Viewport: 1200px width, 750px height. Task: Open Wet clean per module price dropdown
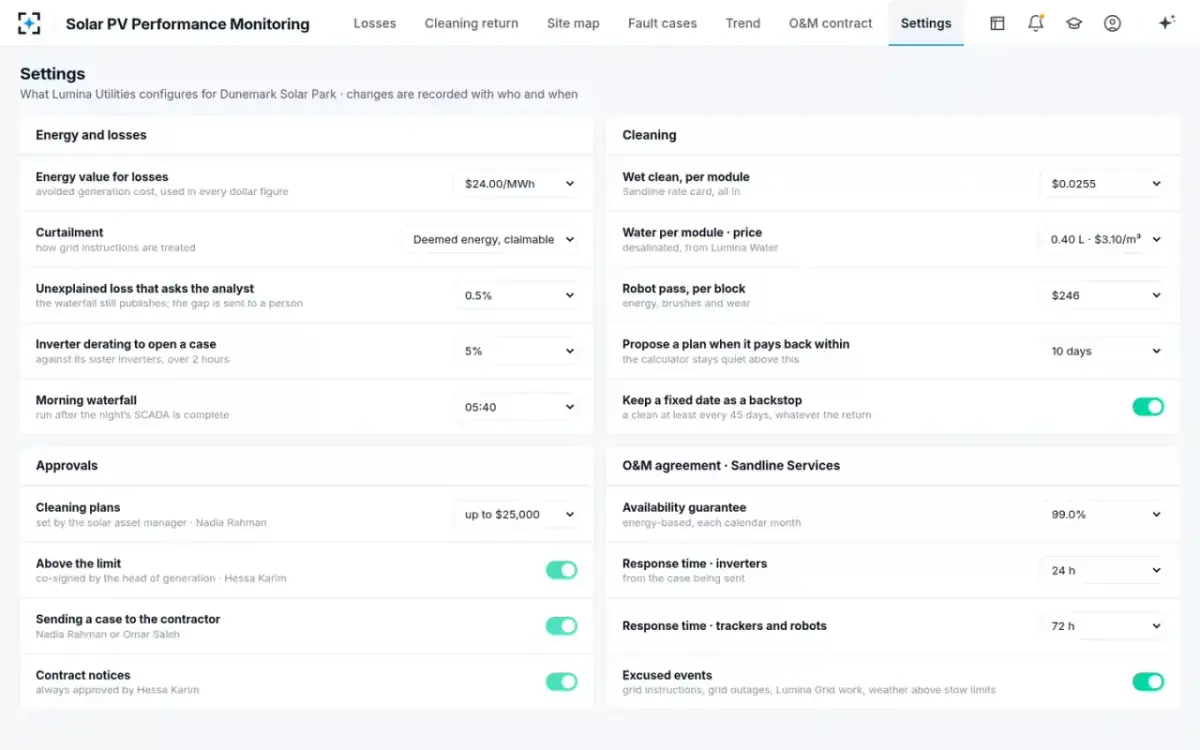[x=1102, y=184]
